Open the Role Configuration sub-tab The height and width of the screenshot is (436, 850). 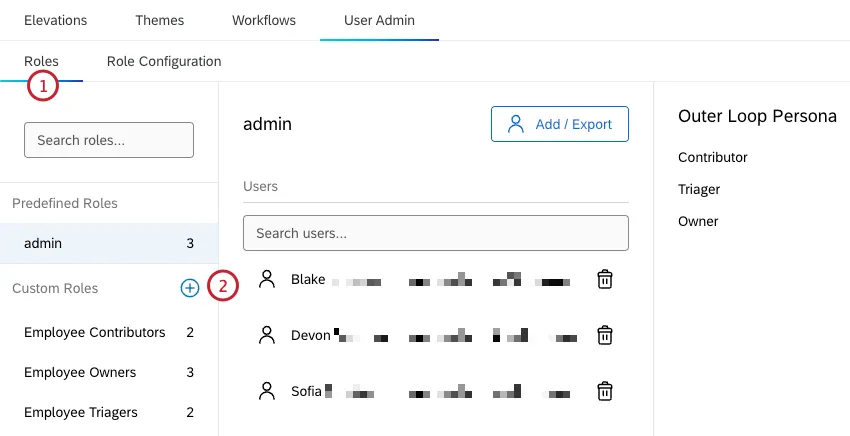(164, 61)
